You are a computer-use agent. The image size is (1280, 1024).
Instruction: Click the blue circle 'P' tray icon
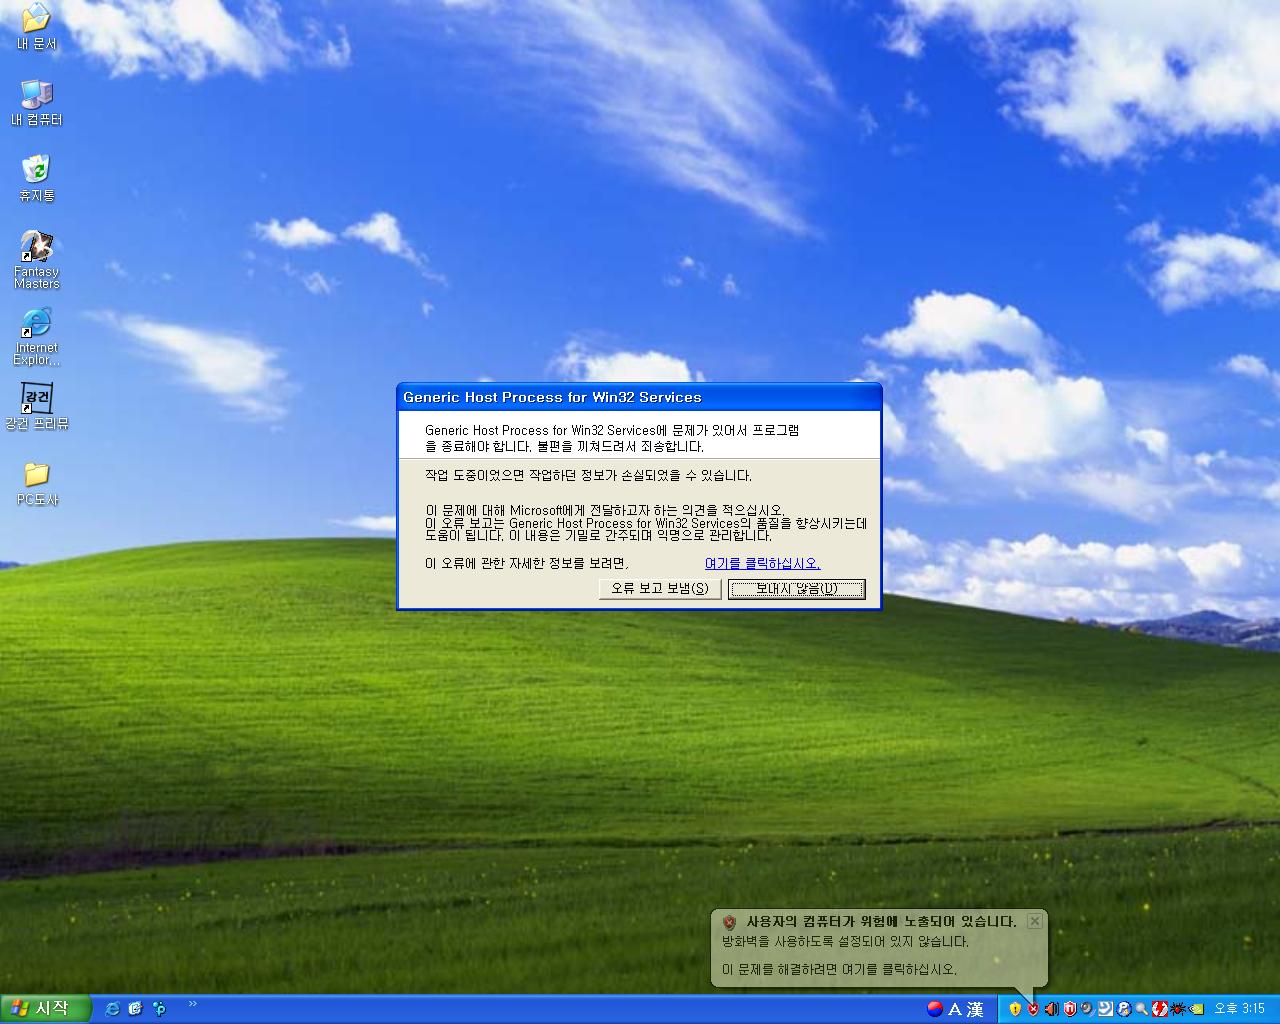click(1123, 1009)
